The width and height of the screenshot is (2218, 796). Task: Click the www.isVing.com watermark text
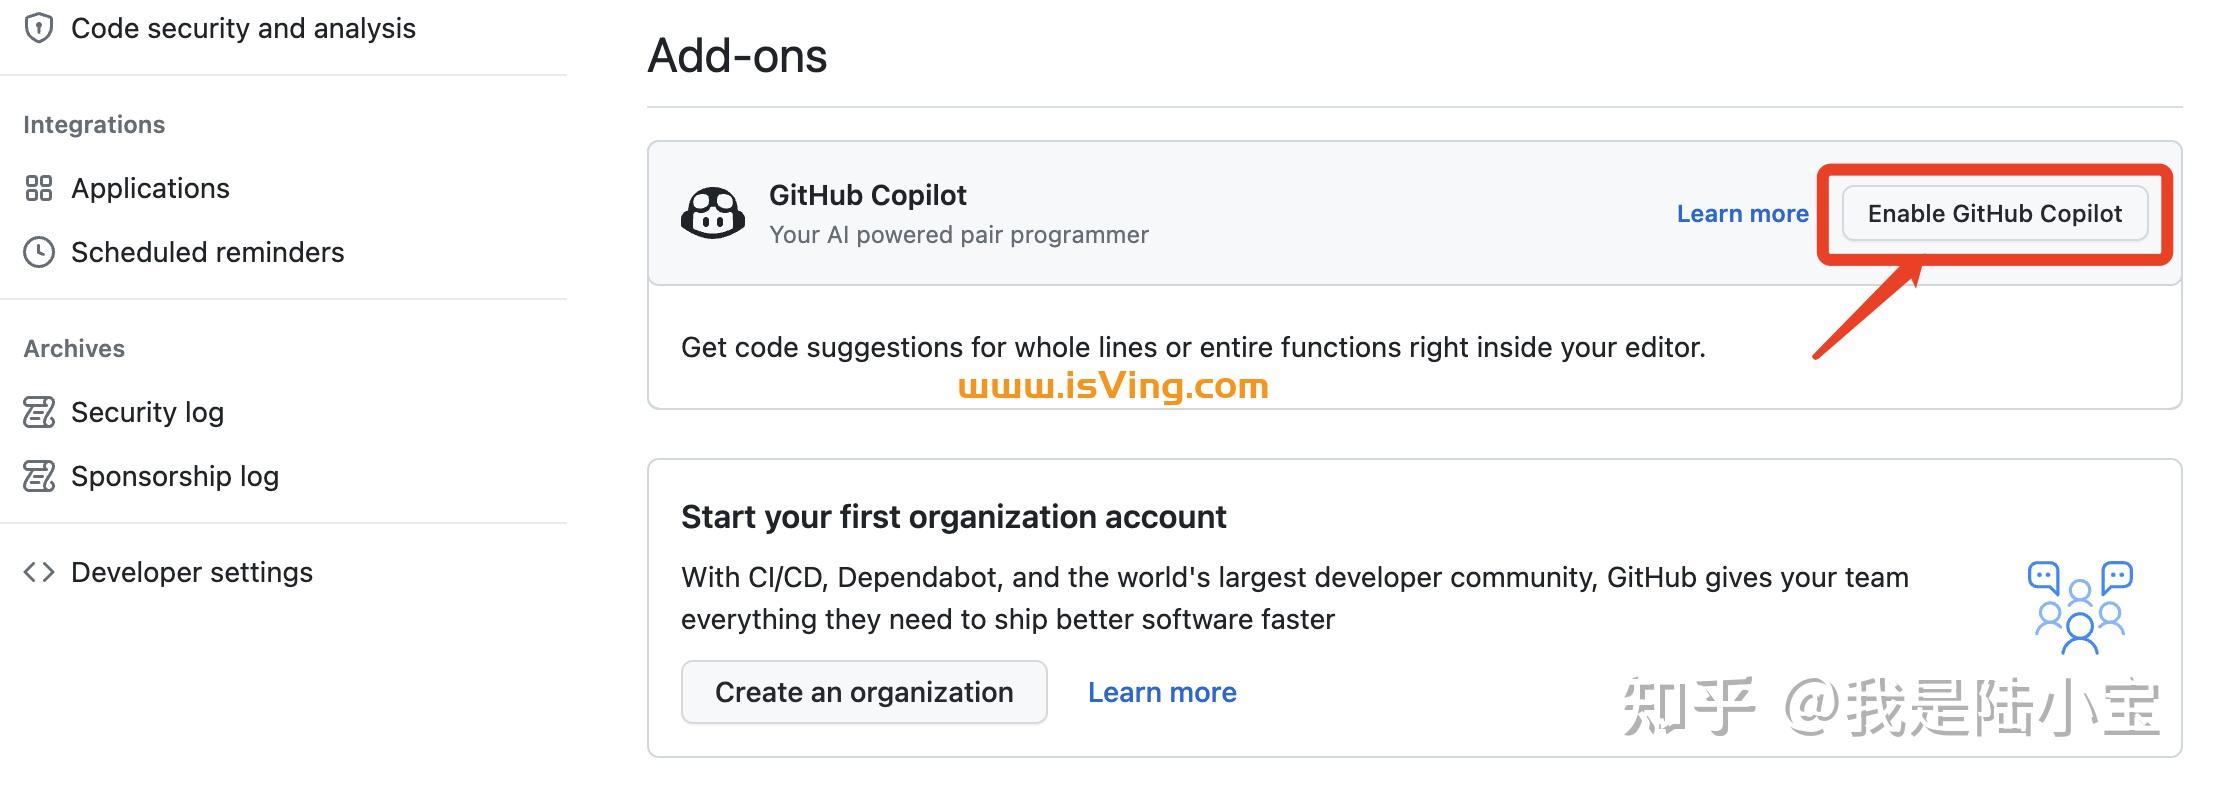coord(1113,384)
